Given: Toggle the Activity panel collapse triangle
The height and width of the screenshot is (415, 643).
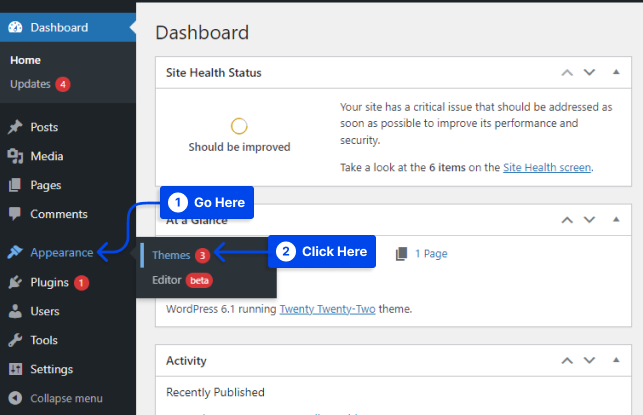Looking at the screenshot, I should coord(616,360).
